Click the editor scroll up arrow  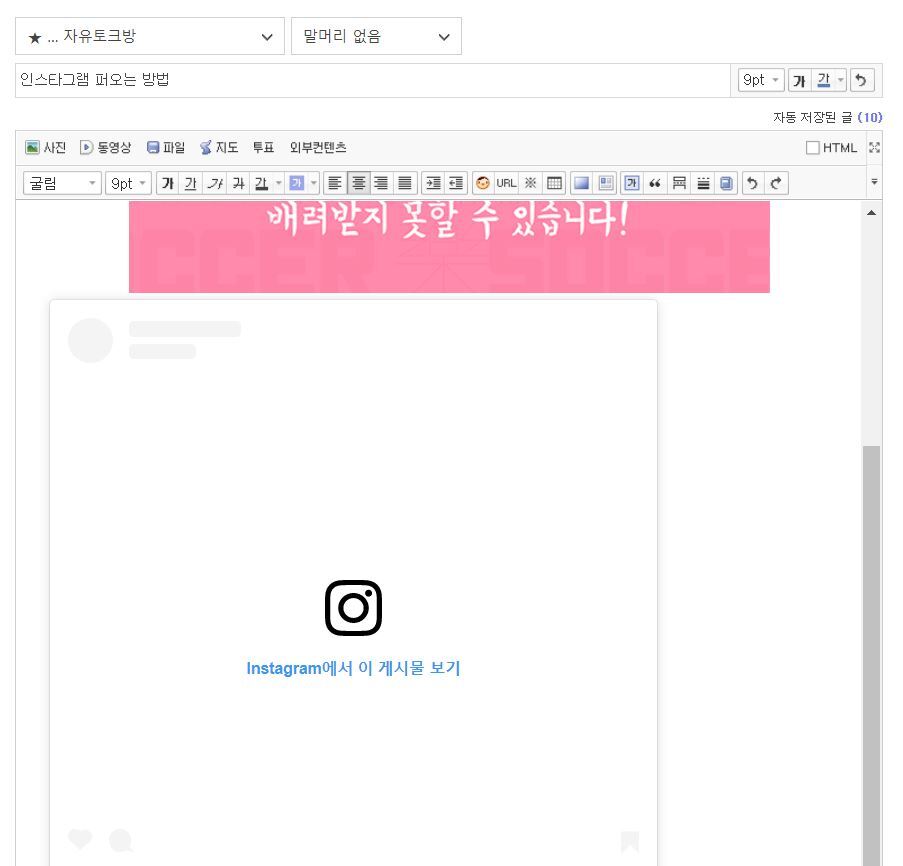point(872,213)
